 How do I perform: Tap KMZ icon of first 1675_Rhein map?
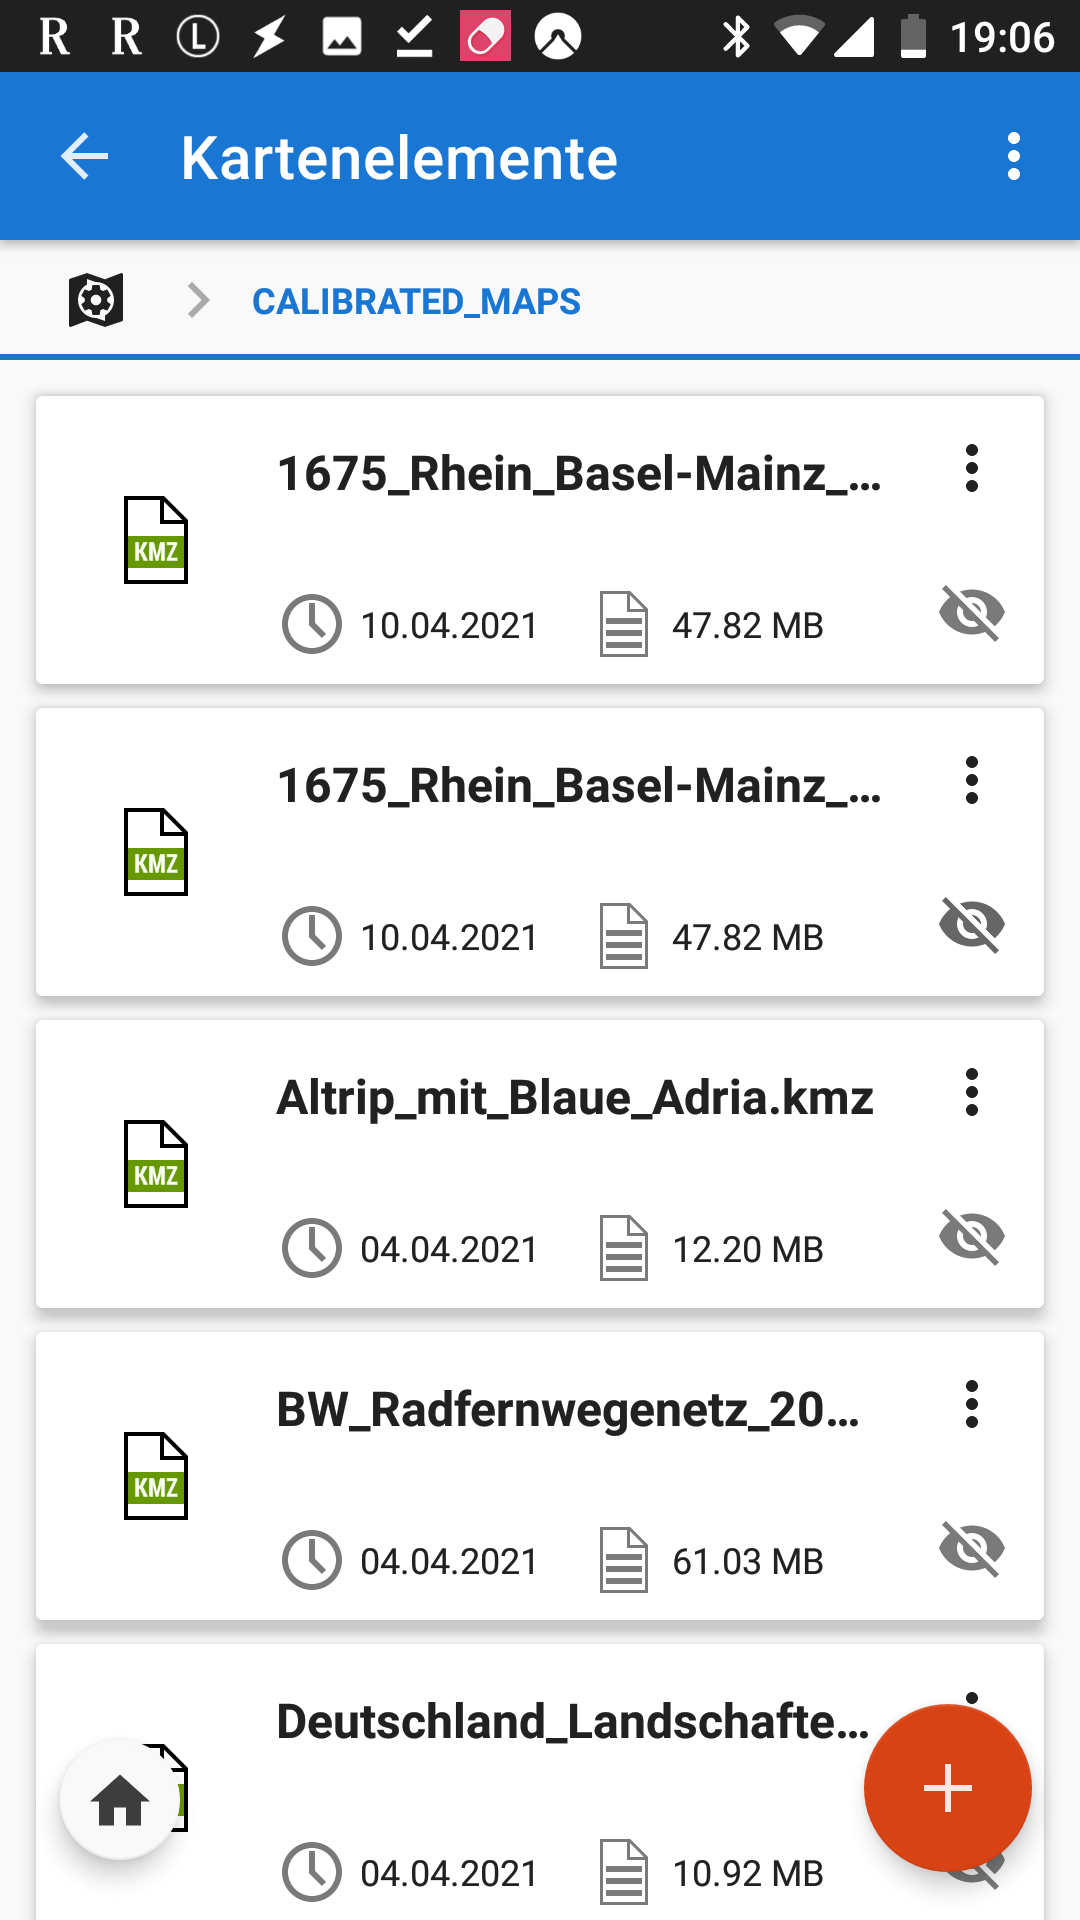(156, 540)
